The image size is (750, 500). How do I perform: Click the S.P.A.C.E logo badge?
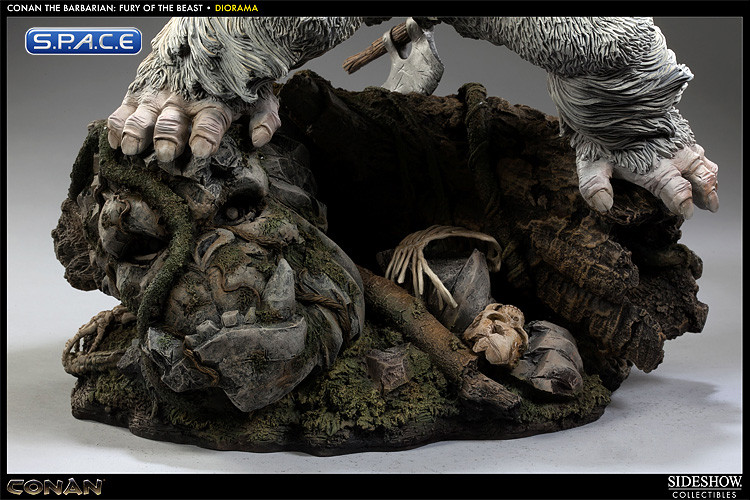pyautogui.click(x=83, y=41)
